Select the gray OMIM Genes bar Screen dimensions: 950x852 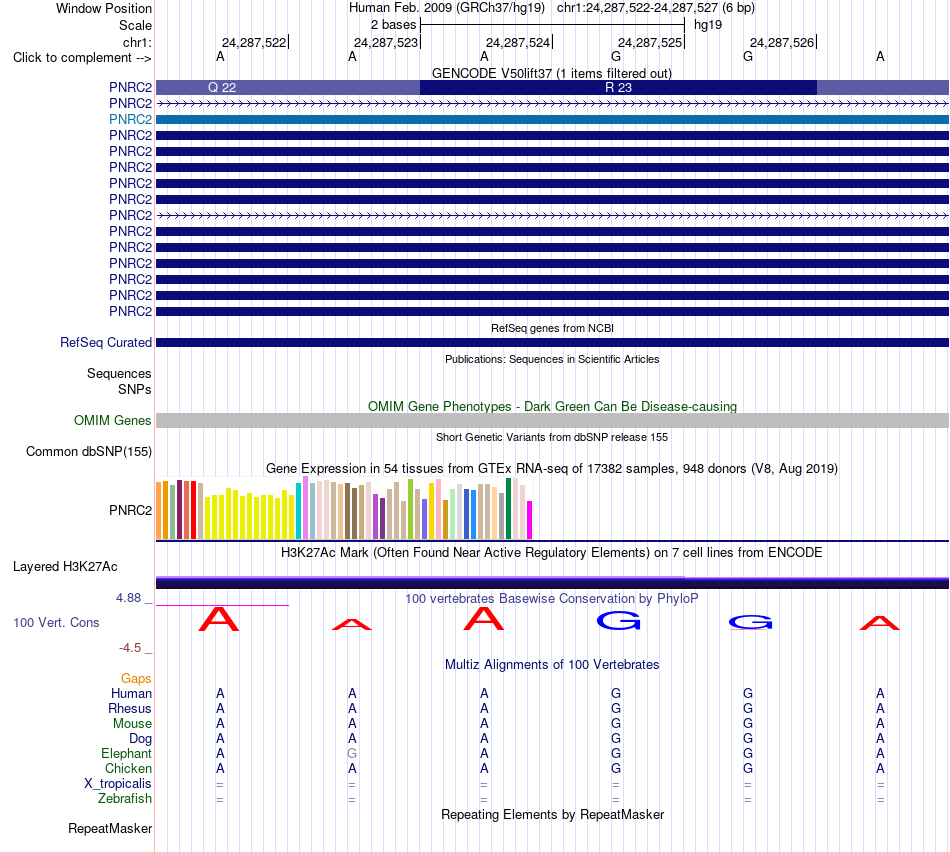(x=552, y=421)
